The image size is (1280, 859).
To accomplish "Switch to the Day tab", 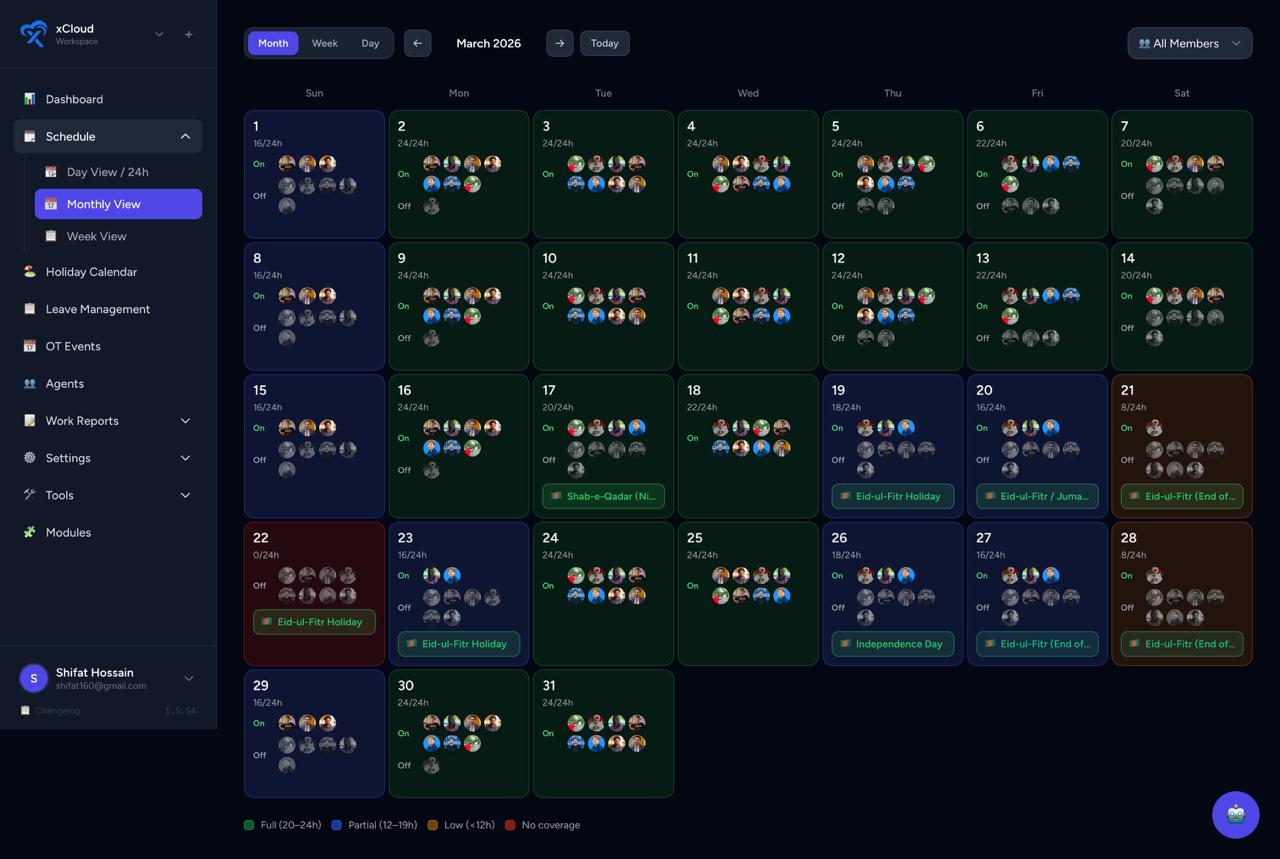I will (369, 43).
